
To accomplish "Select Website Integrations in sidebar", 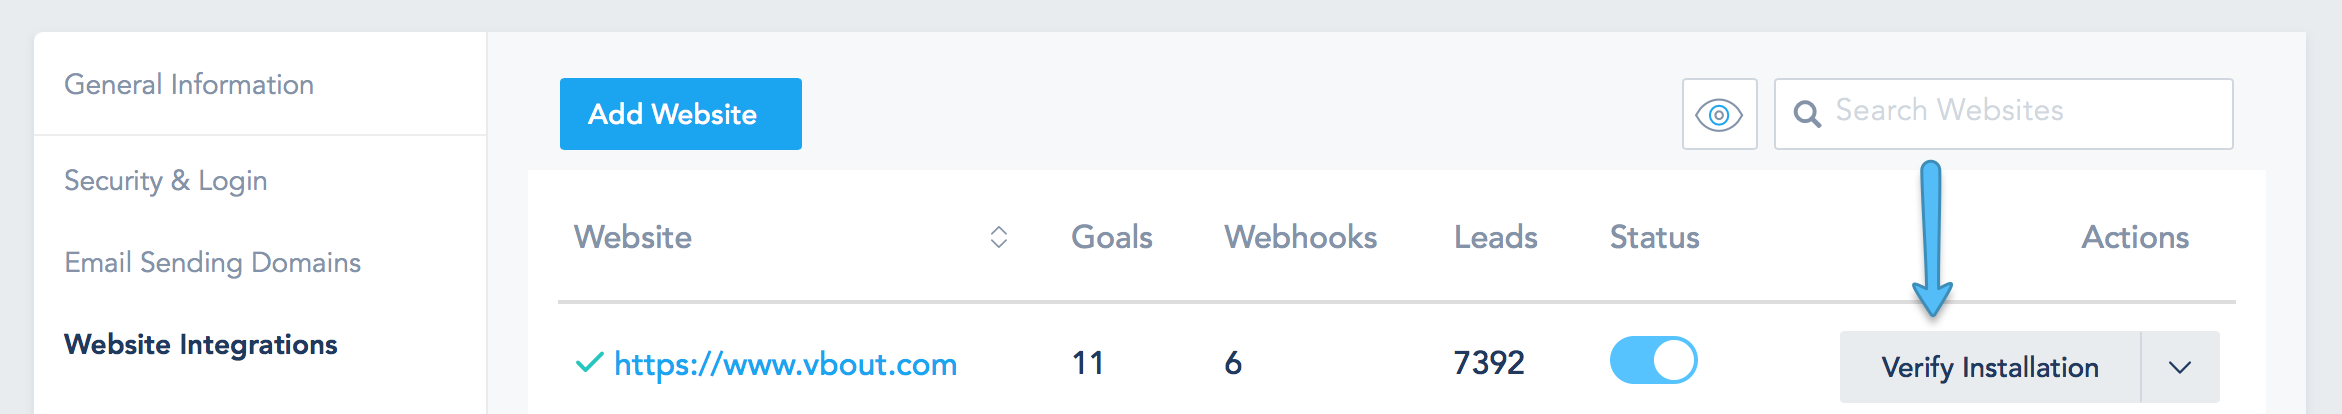I will click(201, 345).
